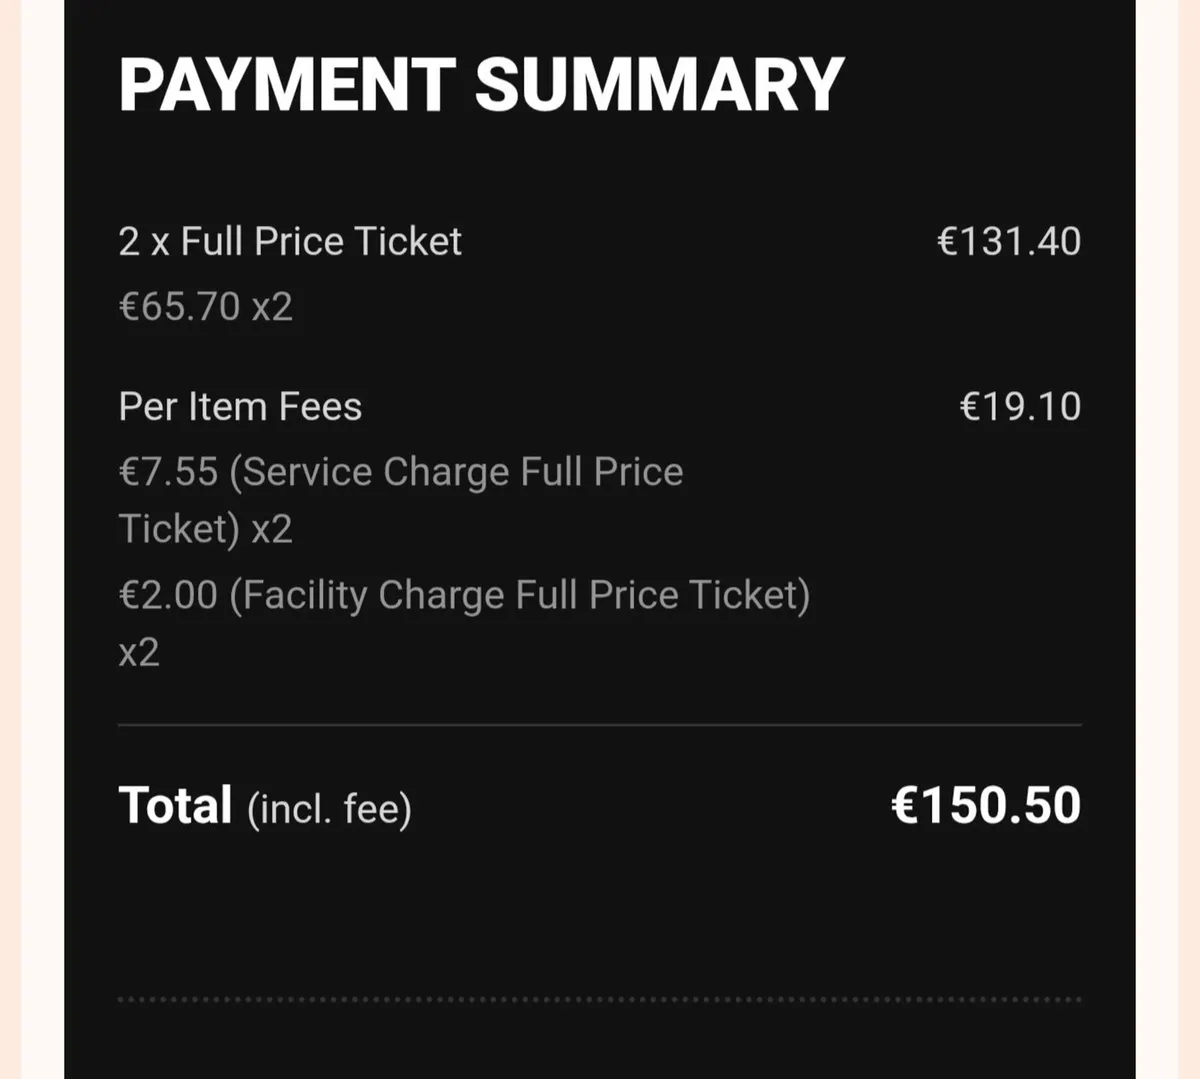Click the €7.55 Service Charge line
The width and height of the screenshot is (1200, 1079).
[x=401, y=472]
